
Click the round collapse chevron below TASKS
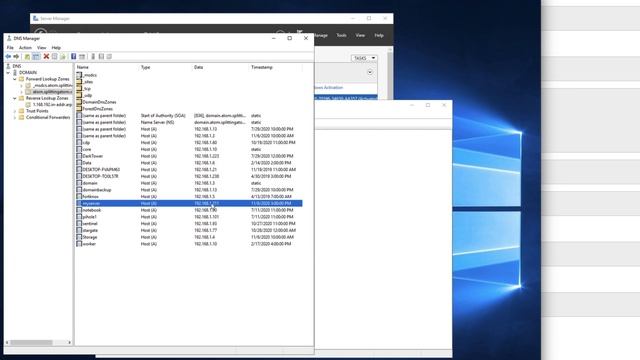pyautogui.click(x=370, y=72)
